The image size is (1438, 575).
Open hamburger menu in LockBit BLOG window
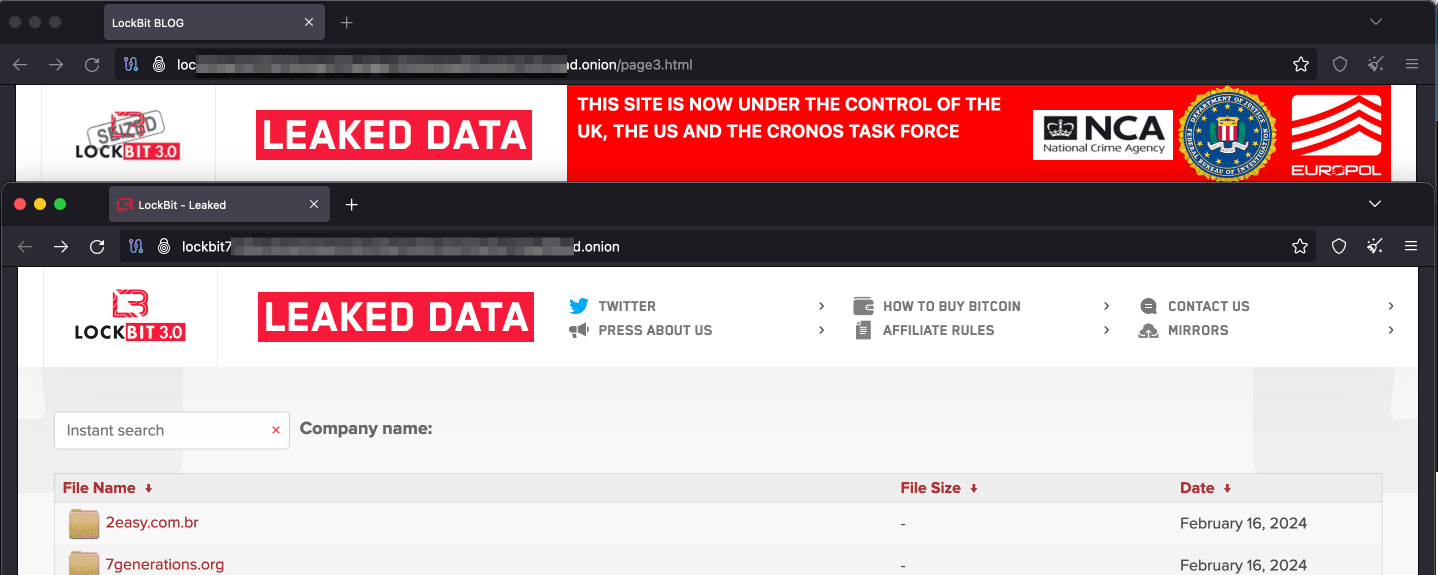1412,65
